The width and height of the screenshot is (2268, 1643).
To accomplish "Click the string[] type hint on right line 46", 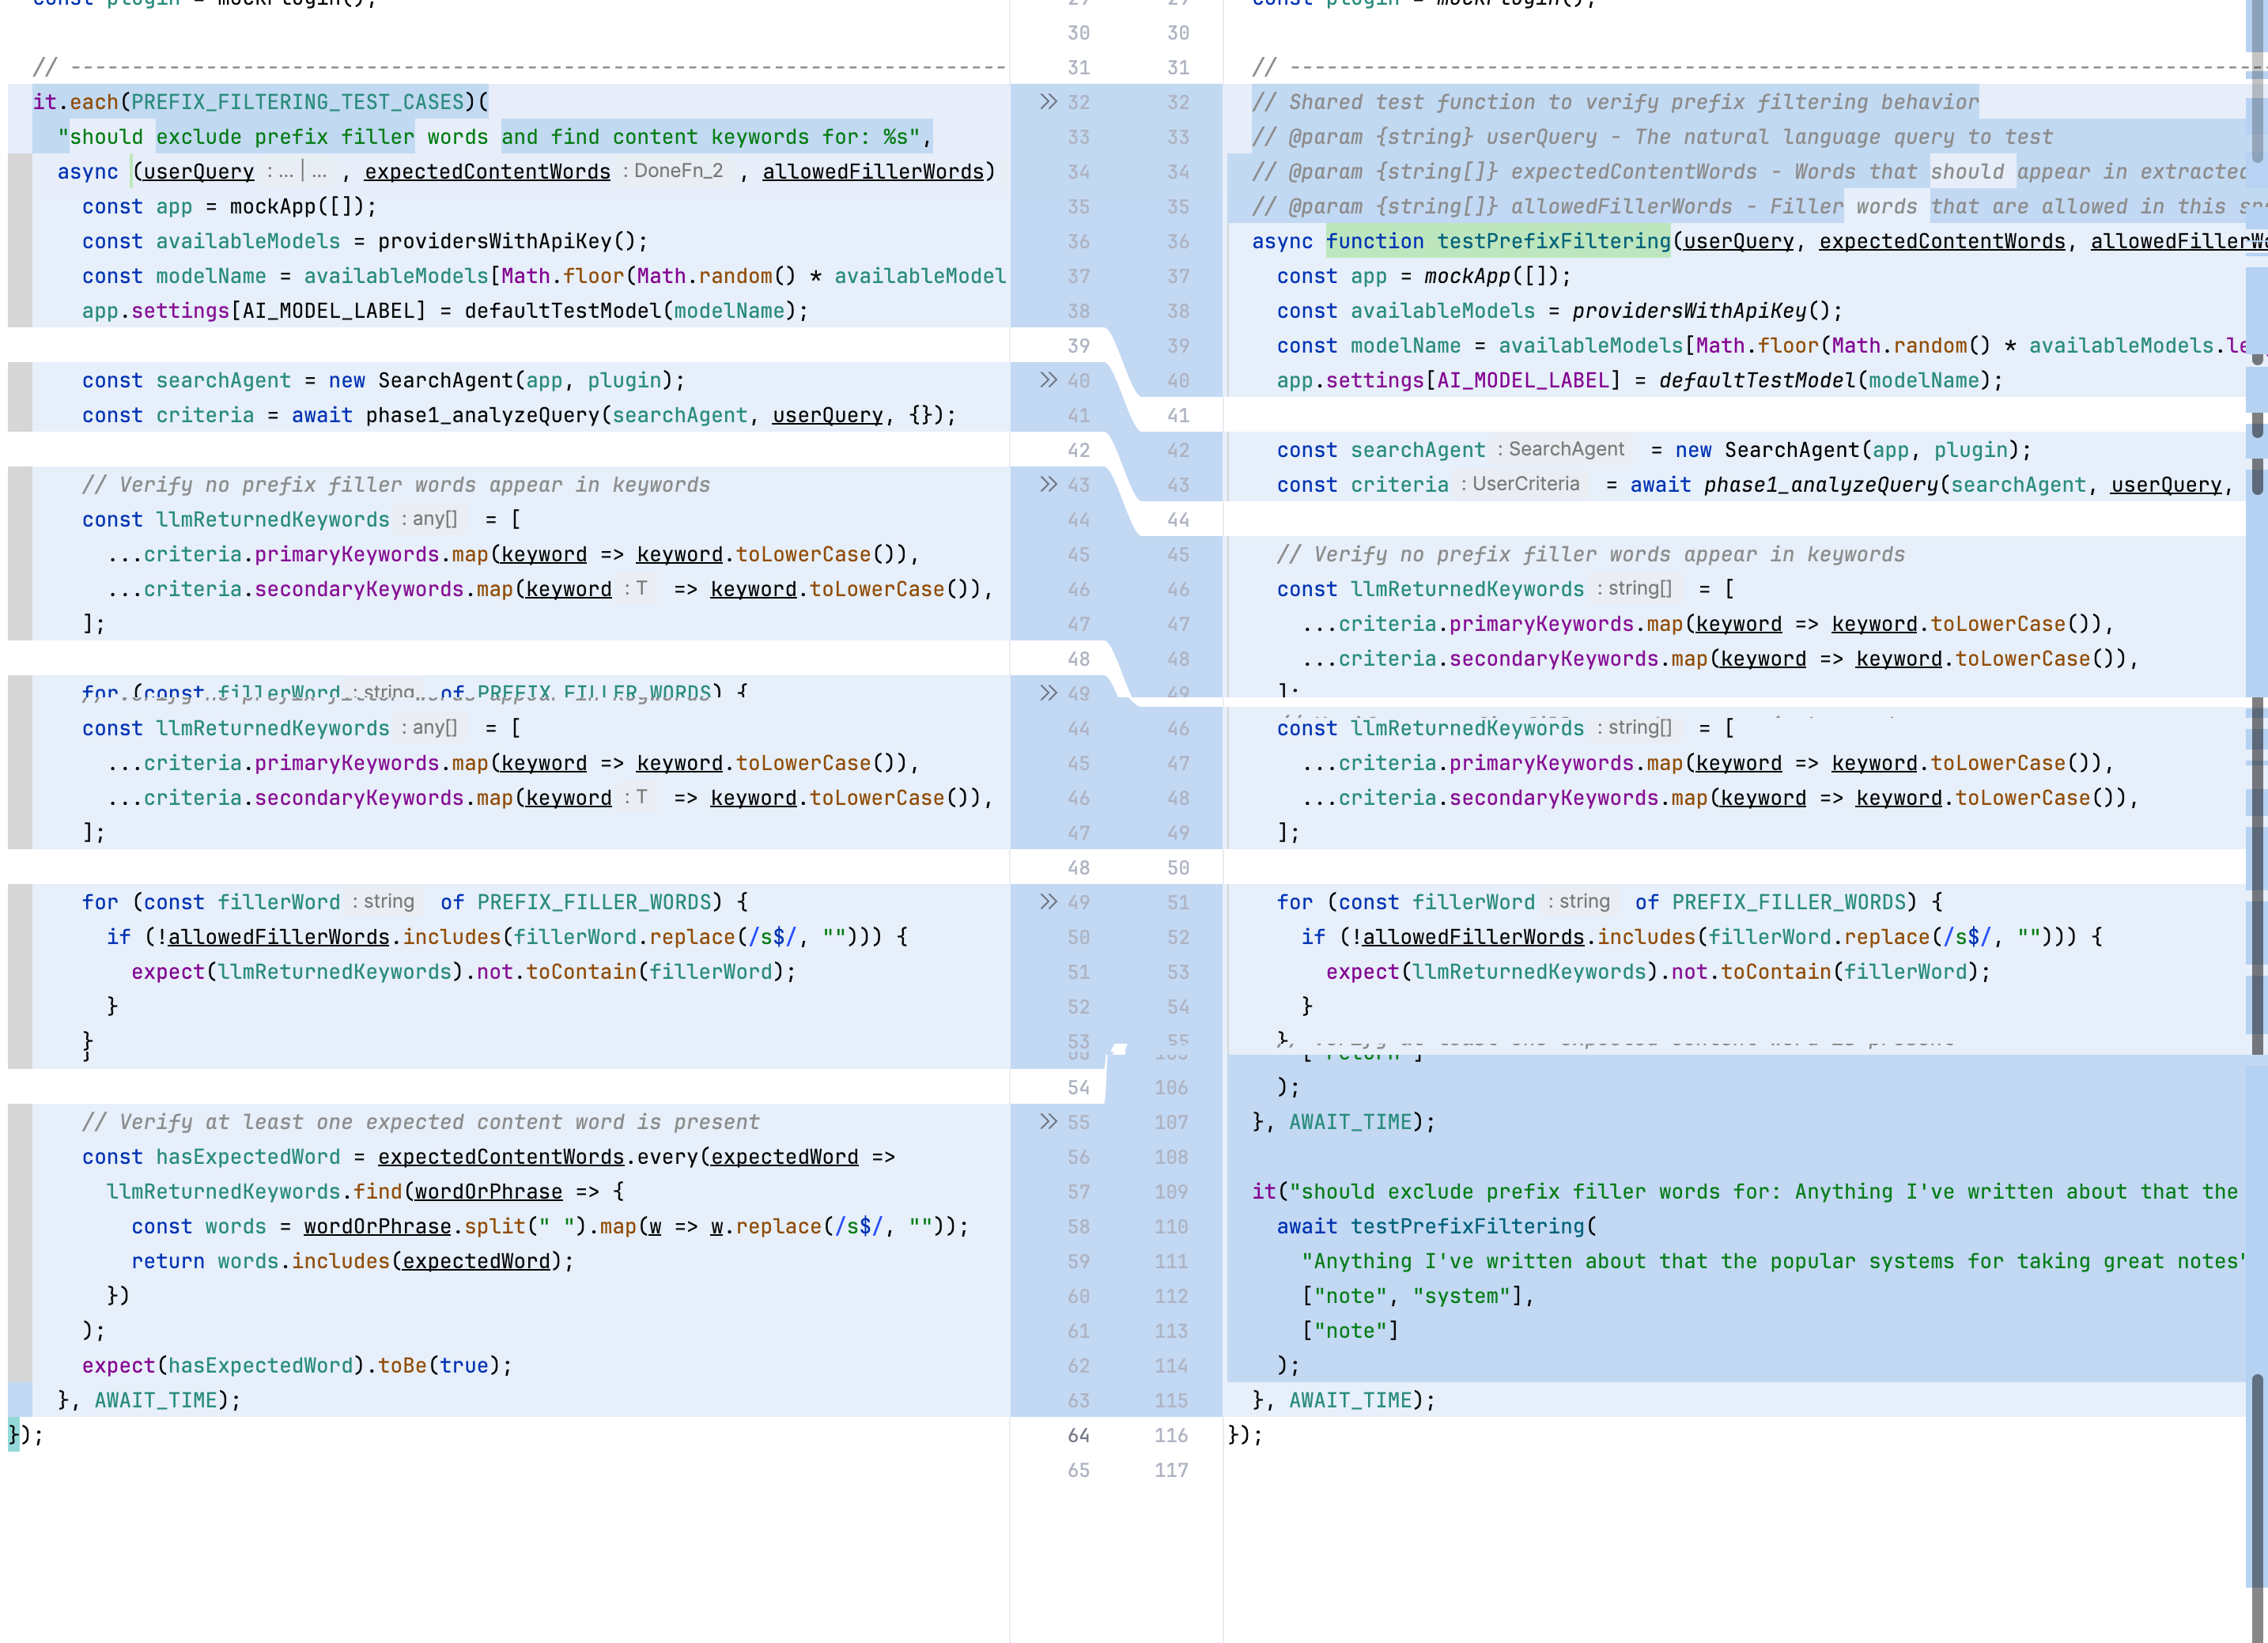I will click(x=1638, y=588).
